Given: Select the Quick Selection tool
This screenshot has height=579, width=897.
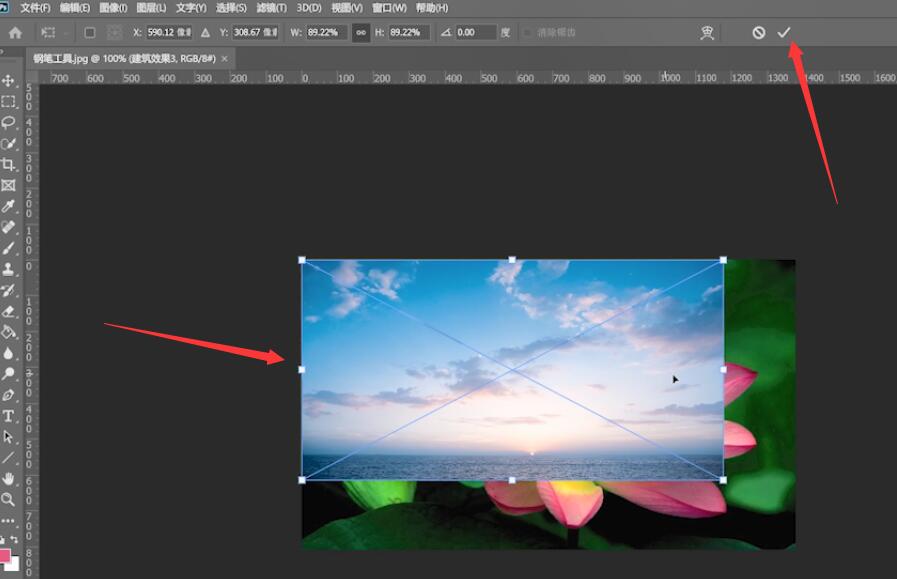Looking at the screenshot, I should click(8, 144).
